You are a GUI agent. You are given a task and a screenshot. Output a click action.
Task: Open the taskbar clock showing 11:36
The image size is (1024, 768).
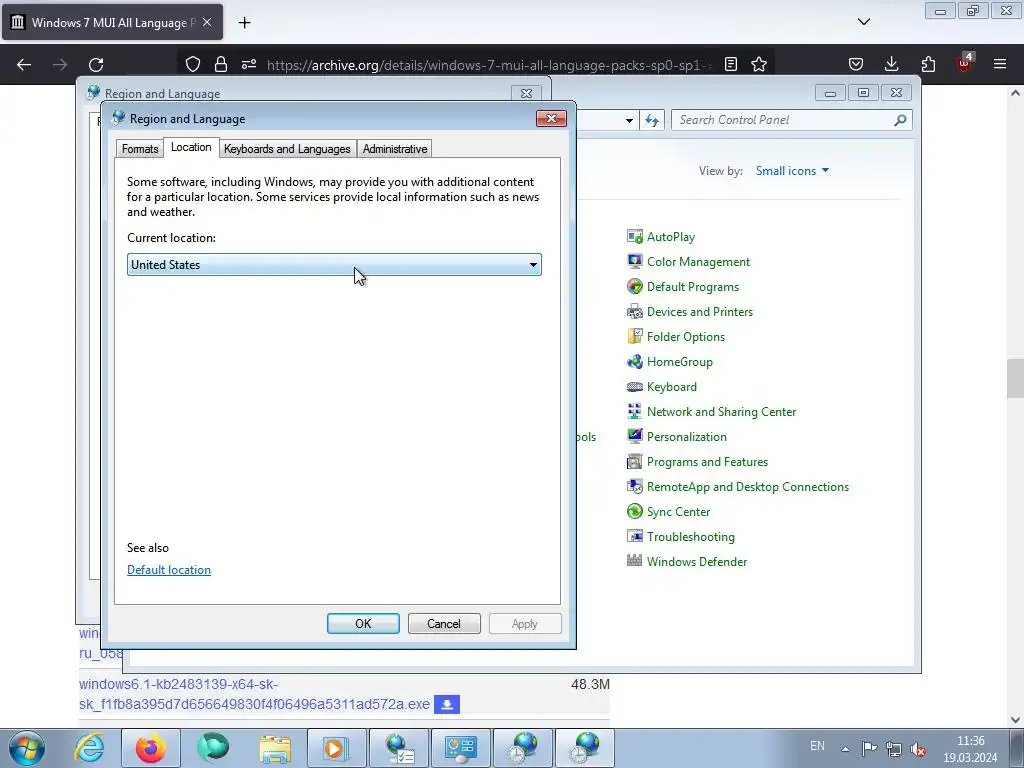(x=970, y=749)
